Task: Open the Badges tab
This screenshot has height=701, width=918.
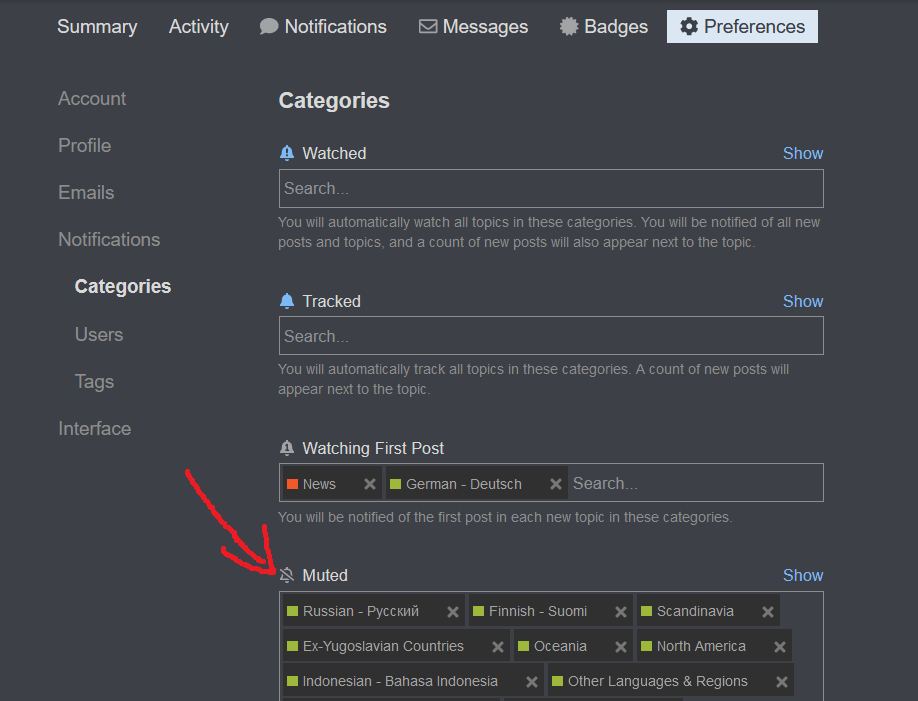Action: click(604, 26)
